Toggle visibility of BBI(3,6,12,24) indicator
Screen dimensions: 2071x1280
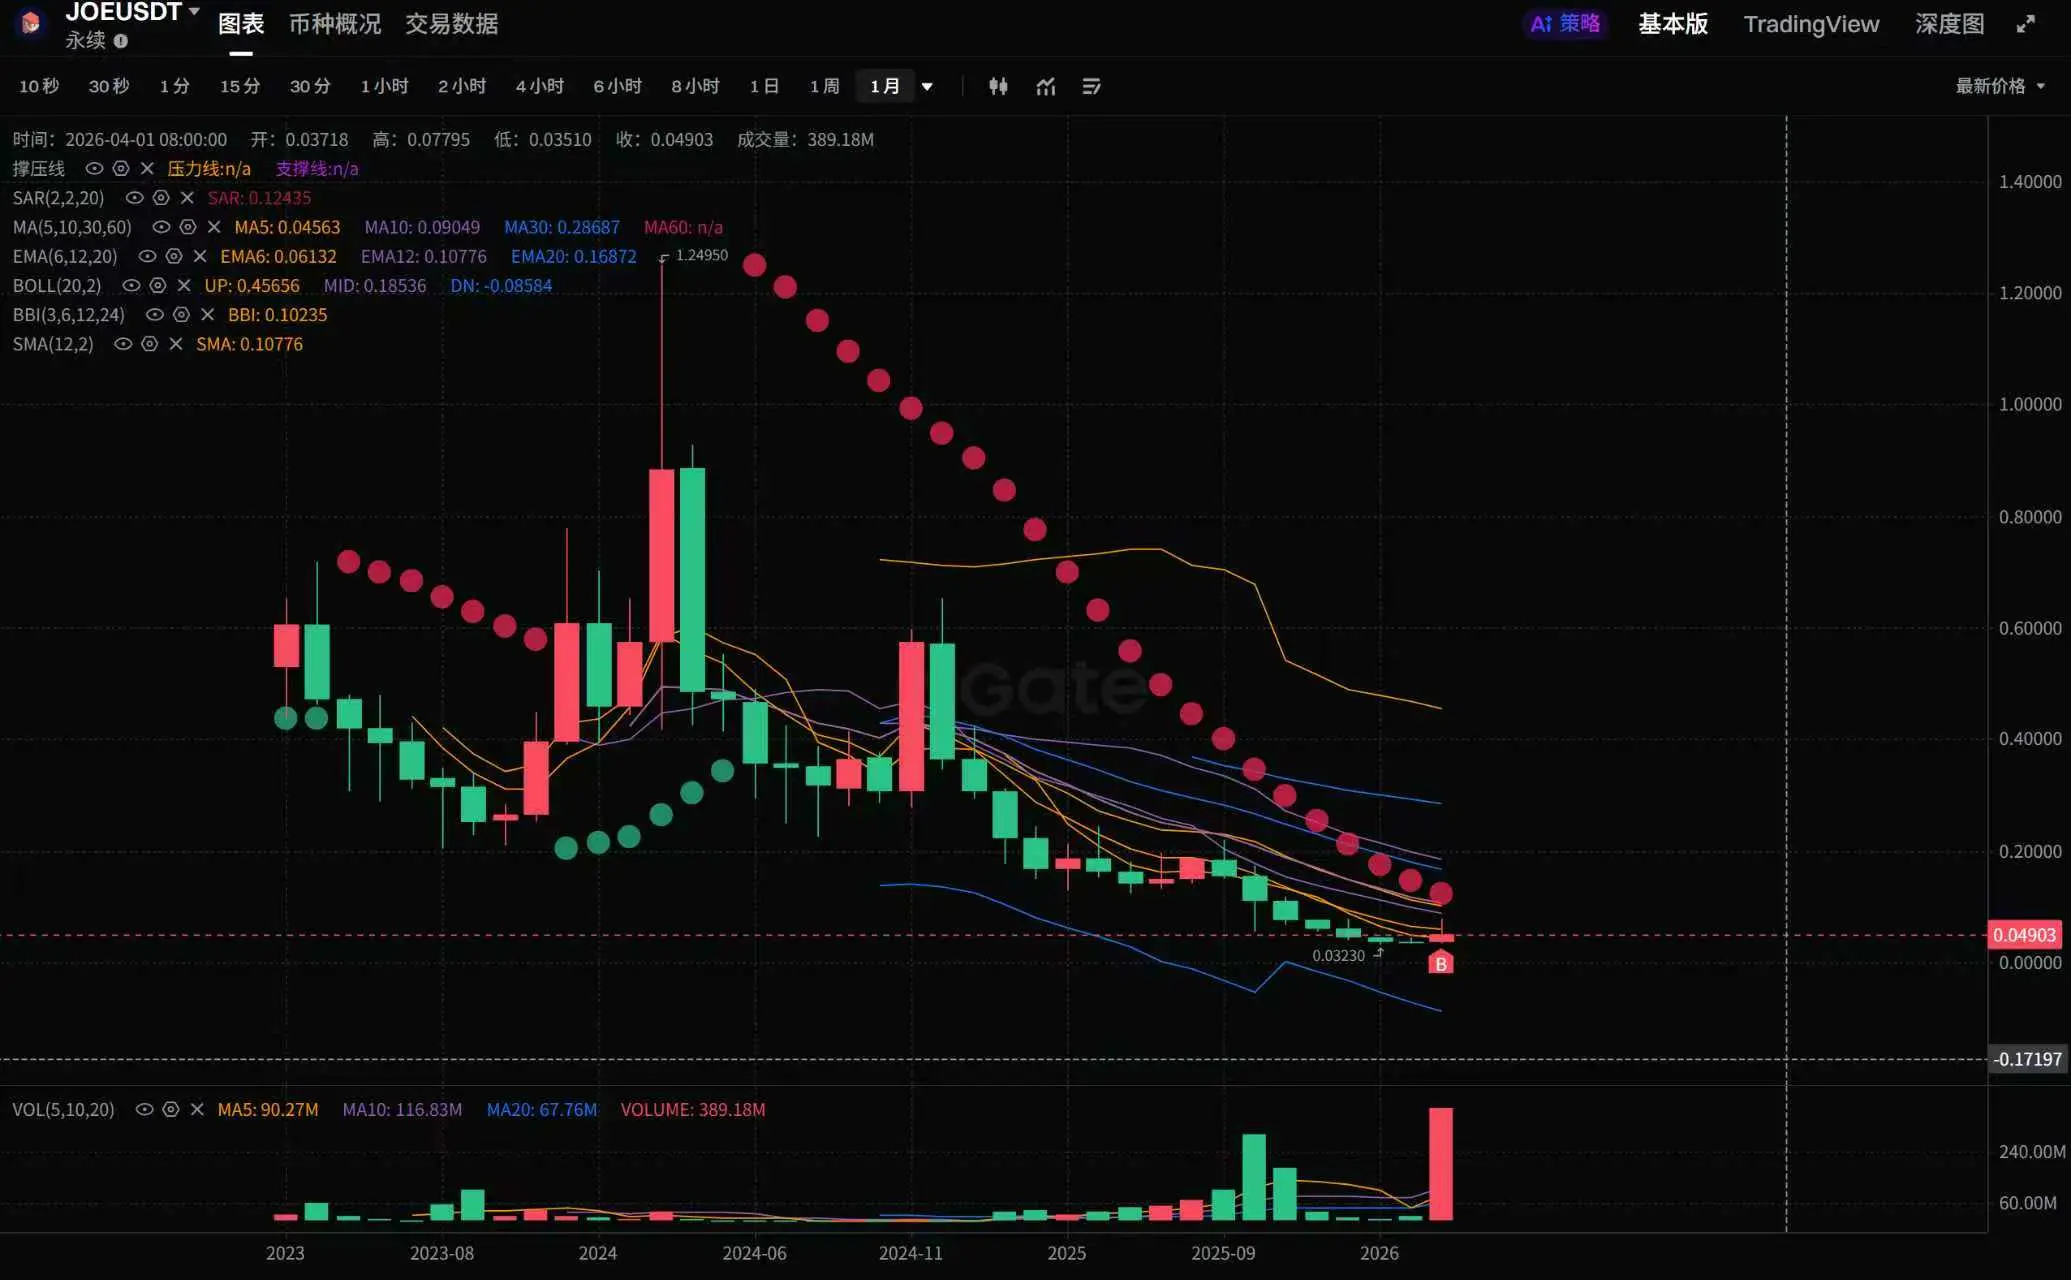coord(154,315)
